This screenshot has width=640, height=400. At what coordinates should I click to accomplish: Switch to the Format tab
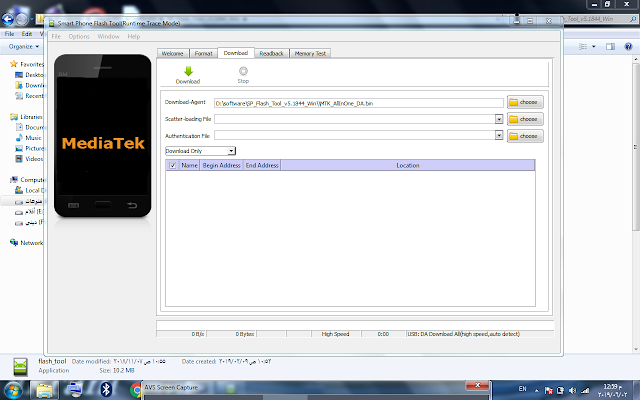point(203,53)
